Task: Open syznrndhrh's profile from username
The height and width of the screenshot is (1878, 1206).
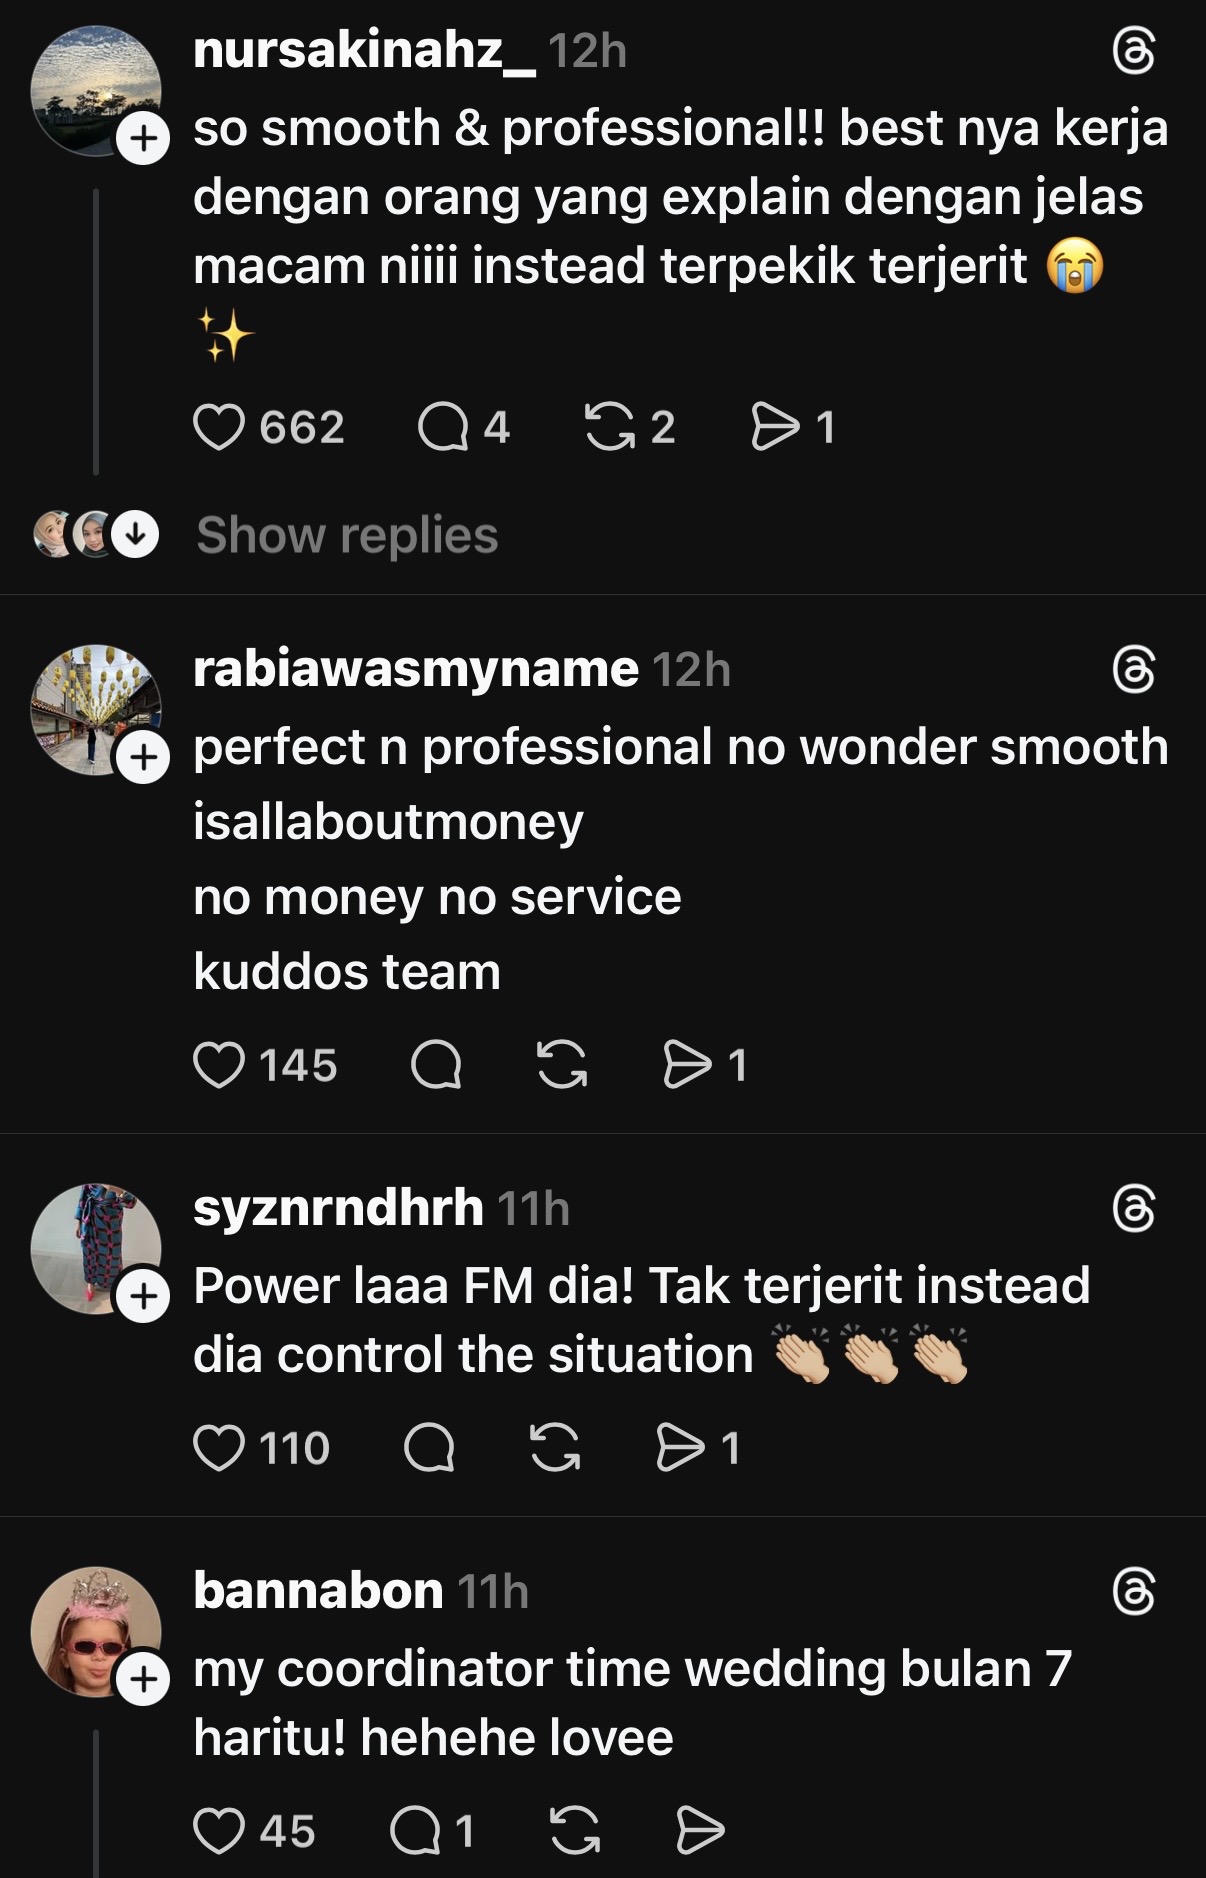Action: (338, 1208)
